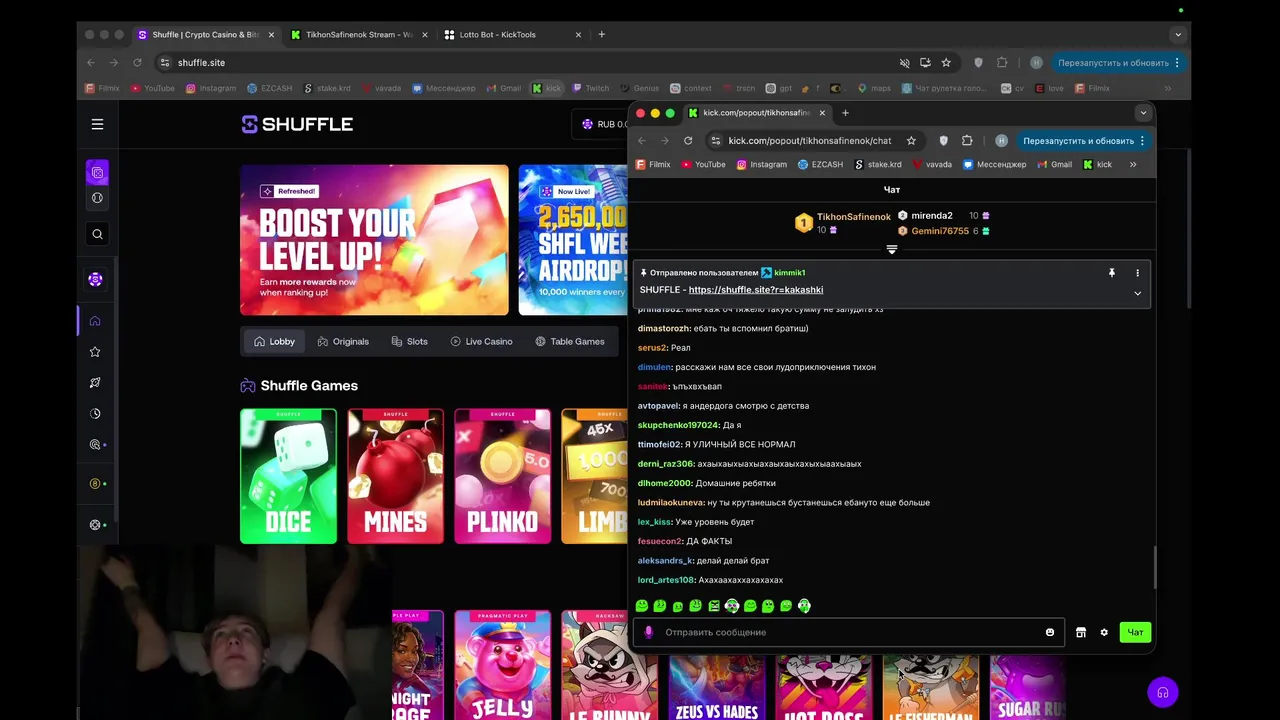Open the site info control beside the shuffle.site address
This screenshot has width=1280, height=720.
click(x=165, y=62)
